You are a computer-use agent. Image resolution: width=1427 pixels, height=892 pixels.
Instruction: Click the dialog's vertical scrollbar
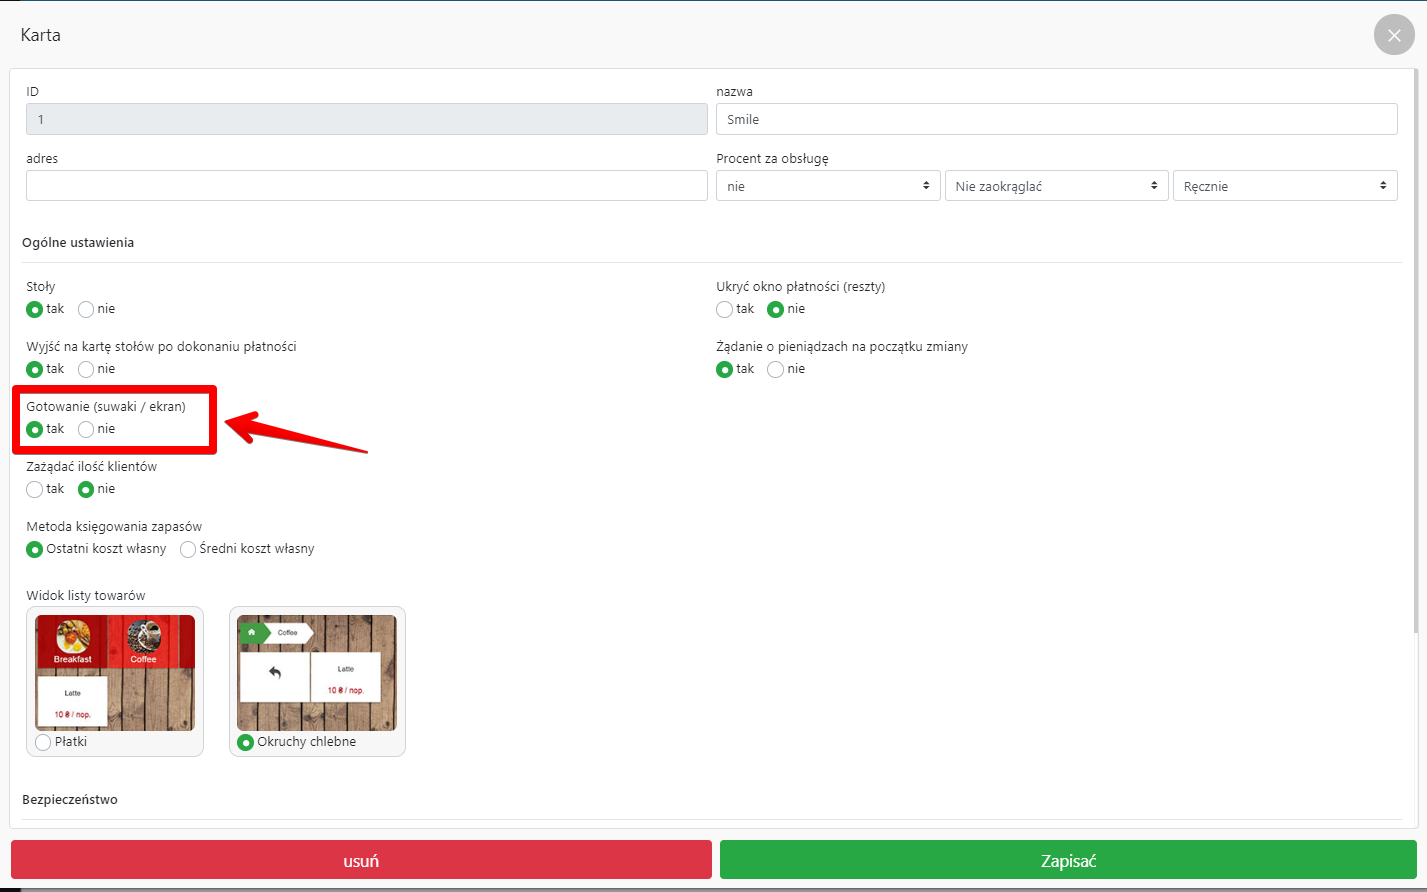[x=1417, y=350]
